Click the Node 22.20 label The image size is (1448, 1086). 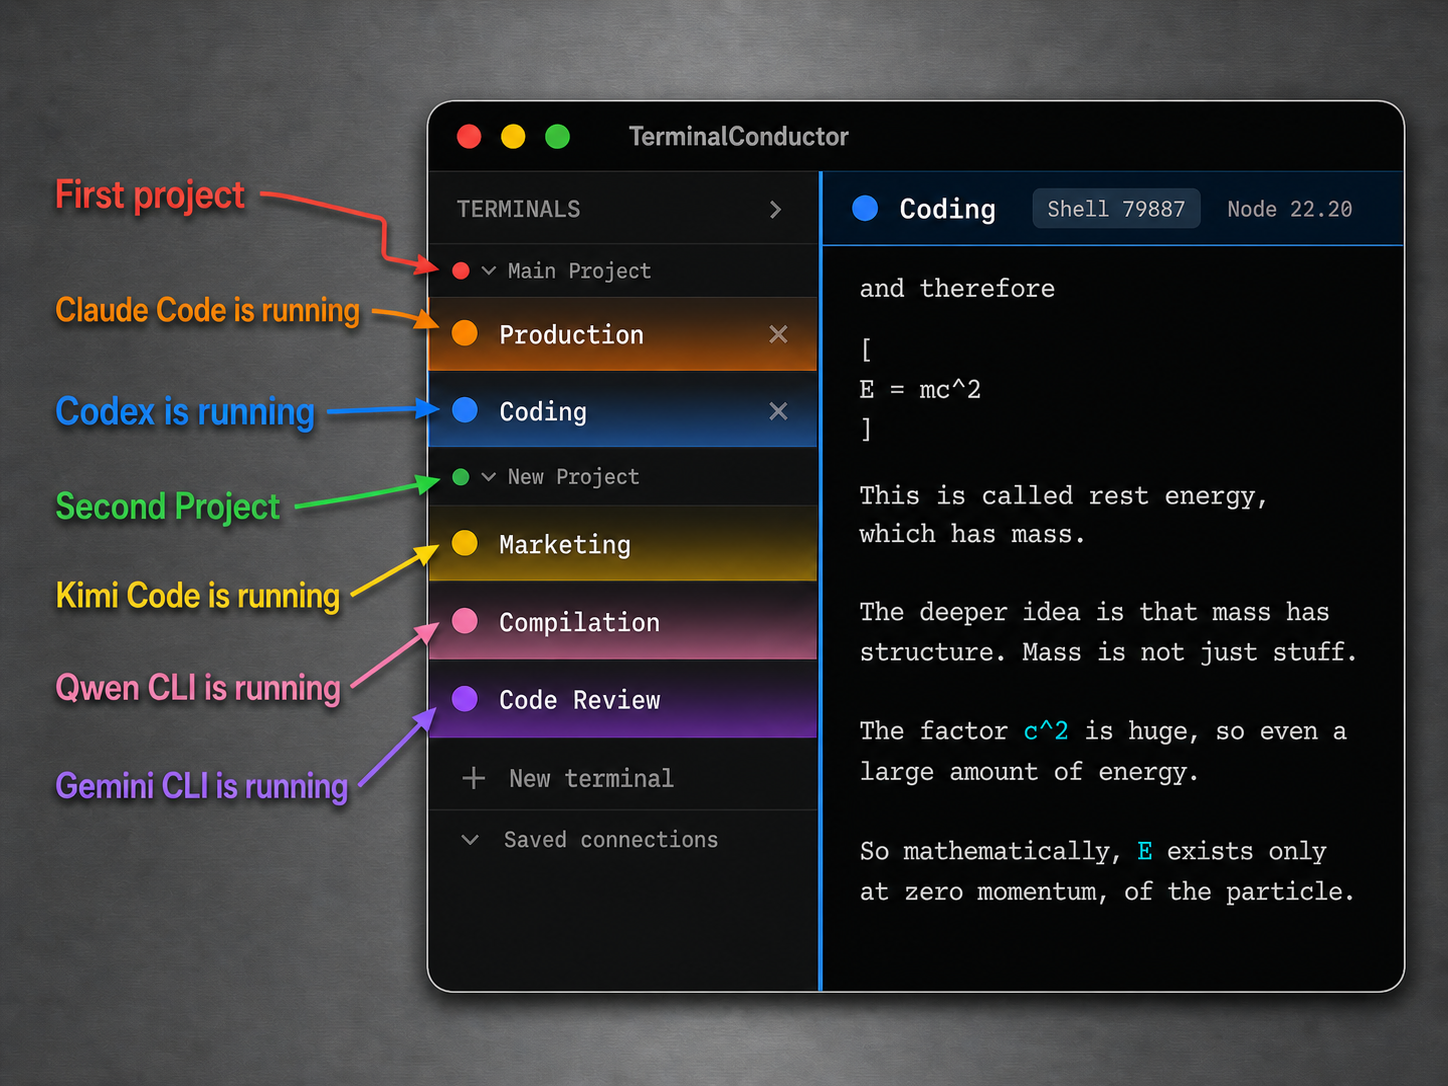coord(1289,209)
